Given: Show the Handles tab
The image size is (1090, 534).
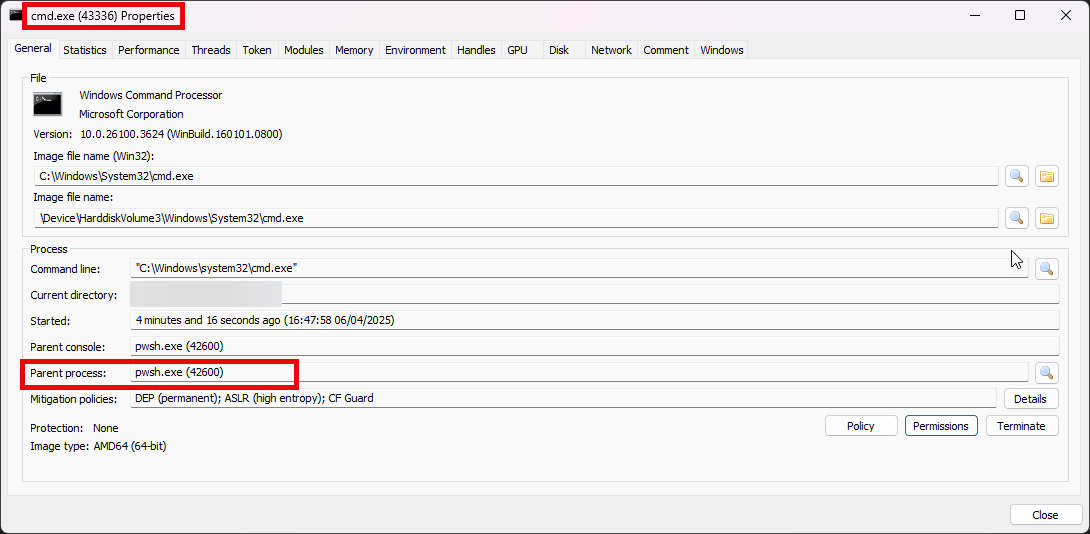Looking at the screenshot, I should (476, 50).
